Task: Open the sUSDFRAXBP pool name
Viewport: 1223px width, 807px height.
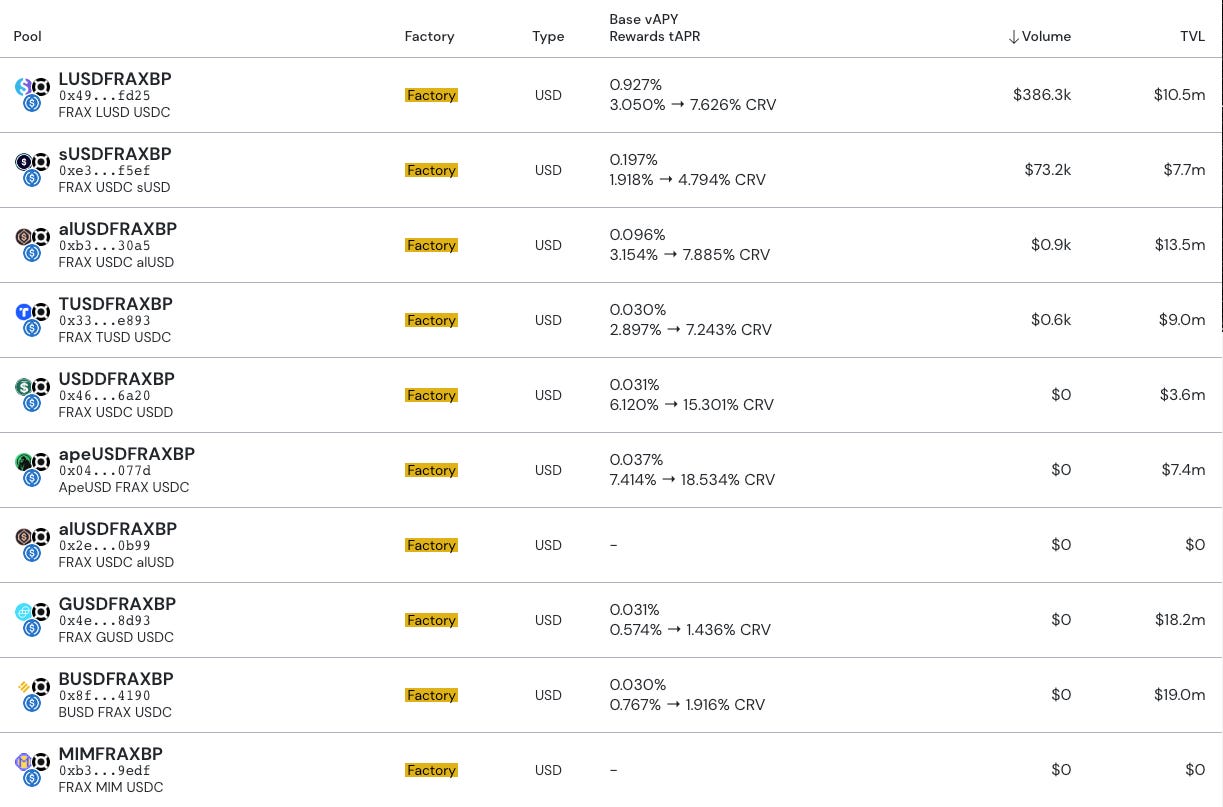Action: [115, 154]
